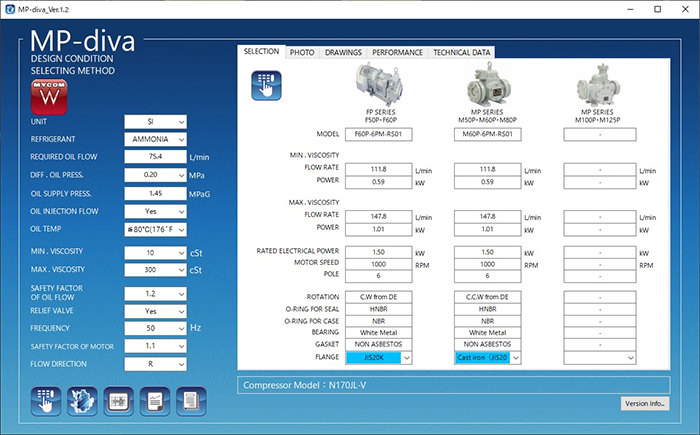Screen dimensions: 700x435
Task: Click the M60P-6PM-RS01 model field
Action: click(488, 134)
